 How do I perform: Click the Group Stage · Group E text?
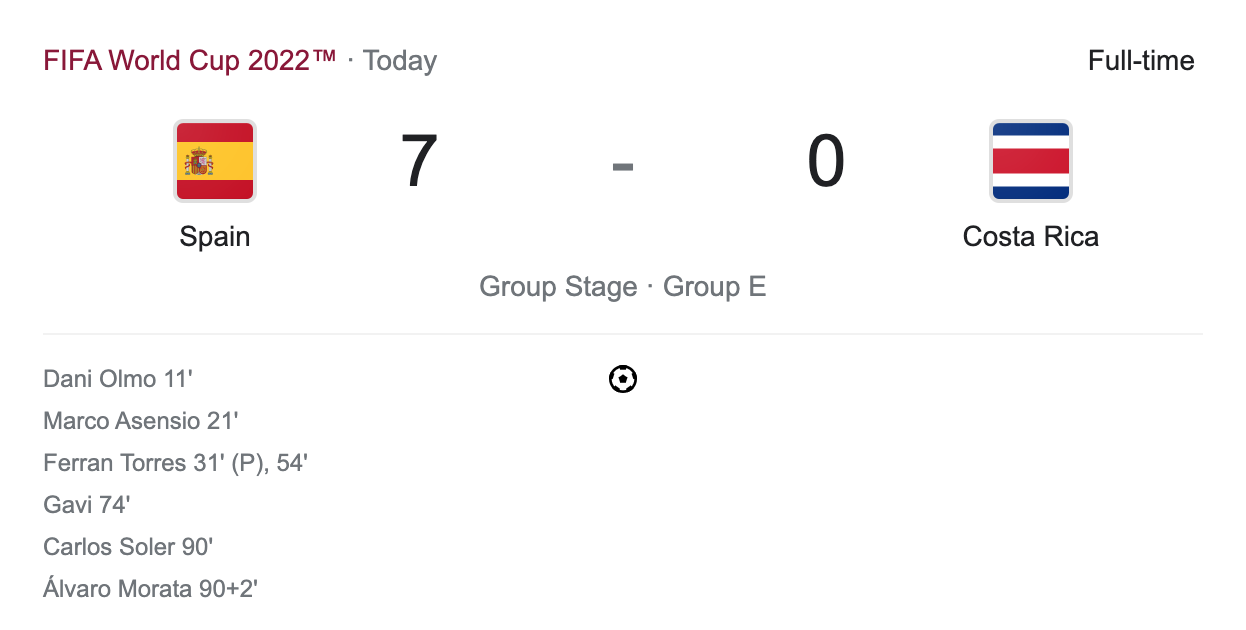tap(622, 287)
